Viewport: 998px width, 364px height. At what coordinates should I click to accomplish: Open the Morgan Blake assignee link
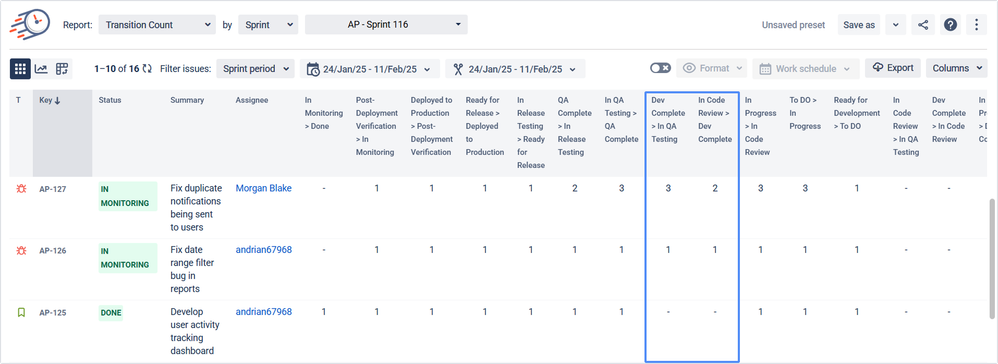(x=264, y=188)
